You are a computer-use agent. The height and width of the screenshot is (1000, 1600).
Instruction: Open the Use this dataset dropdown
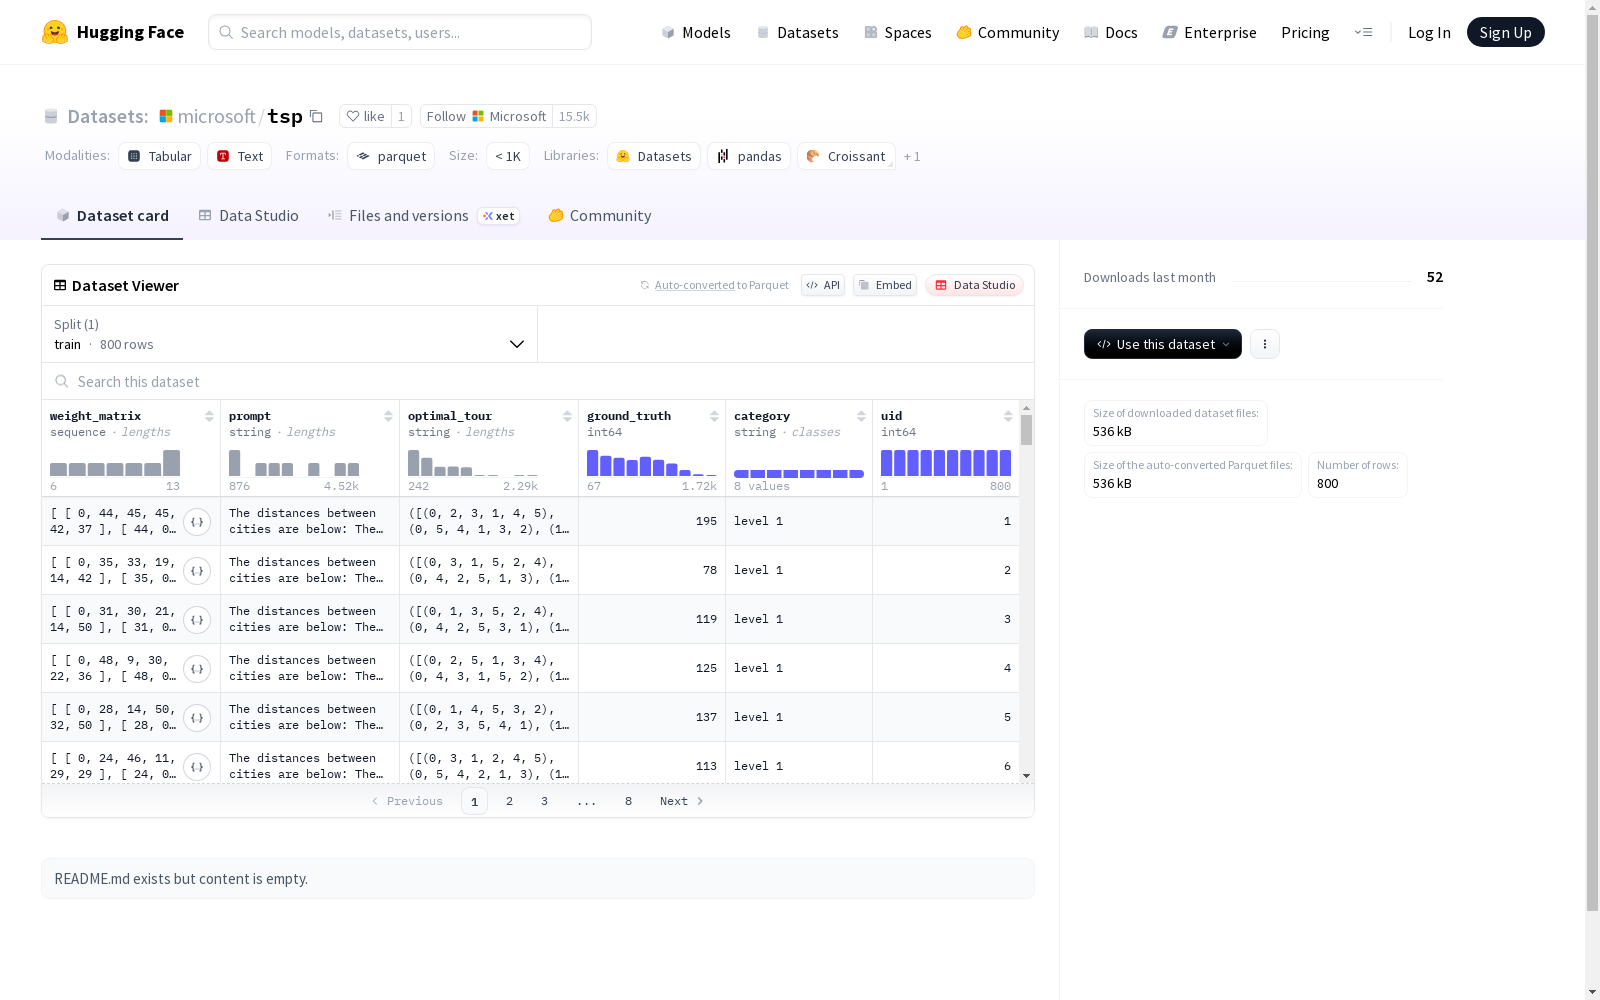(1163, 344)
